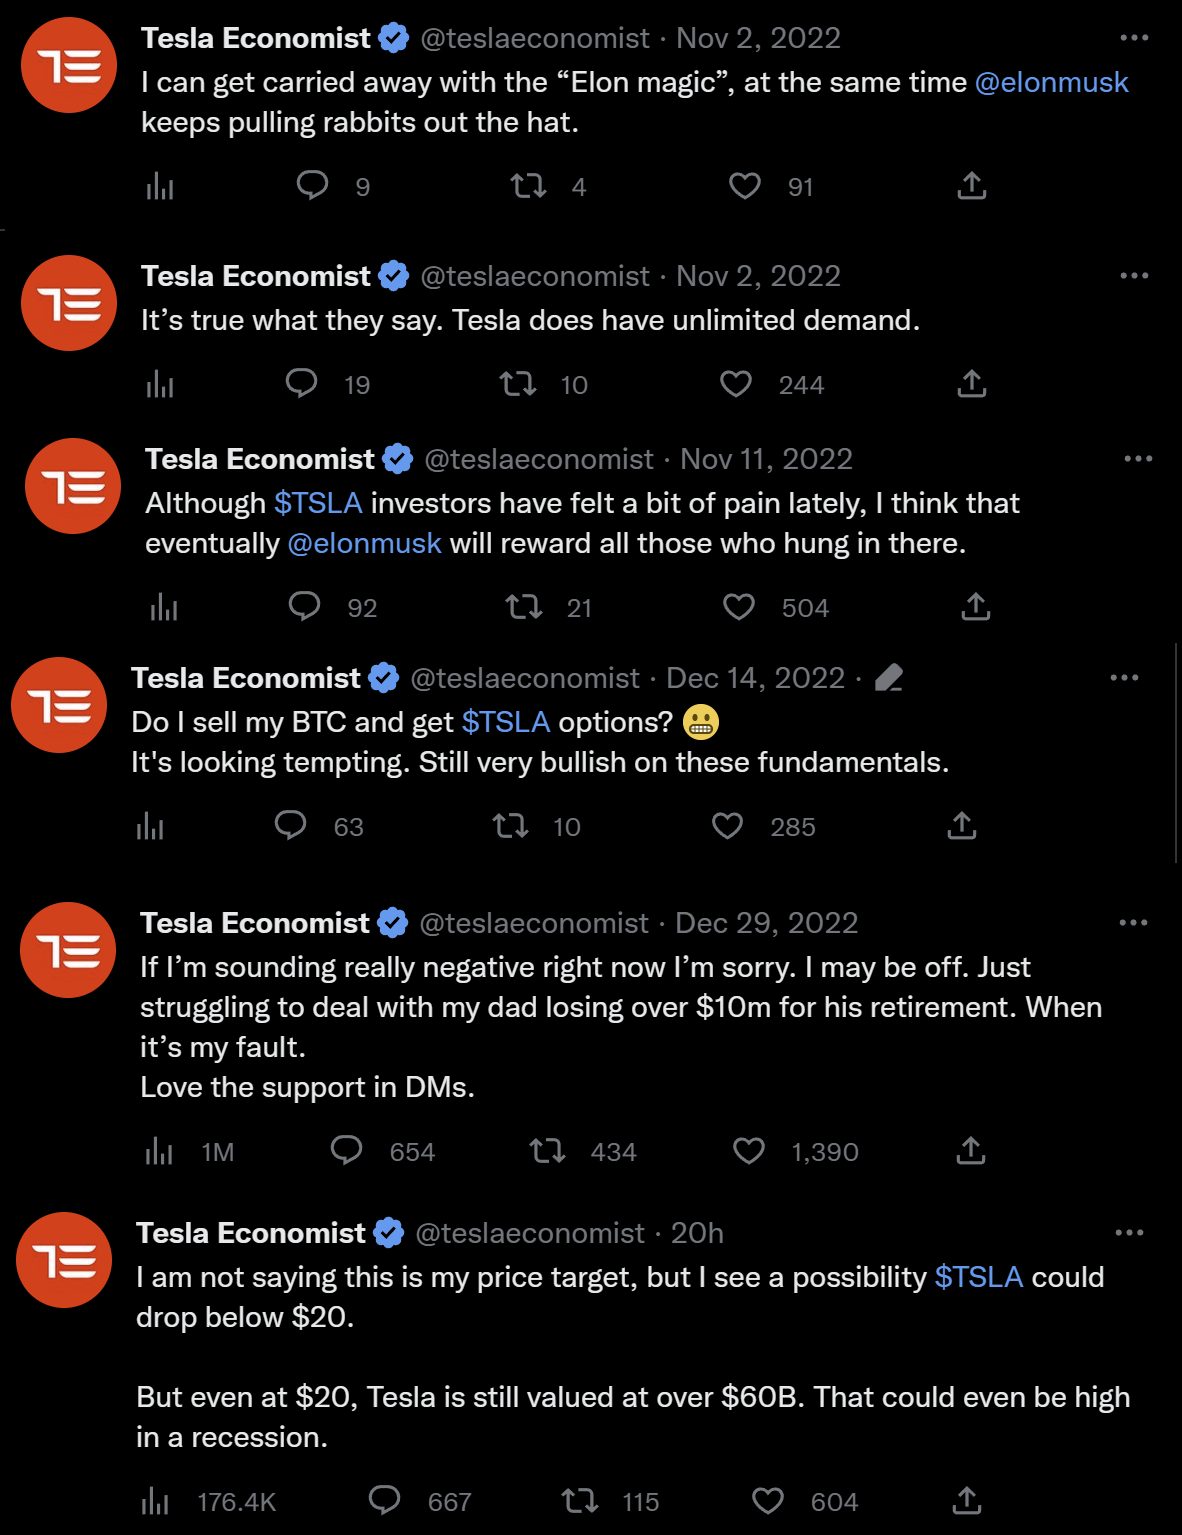Open more options menu on Dec 29 tweet

[x=1133, y=923]
